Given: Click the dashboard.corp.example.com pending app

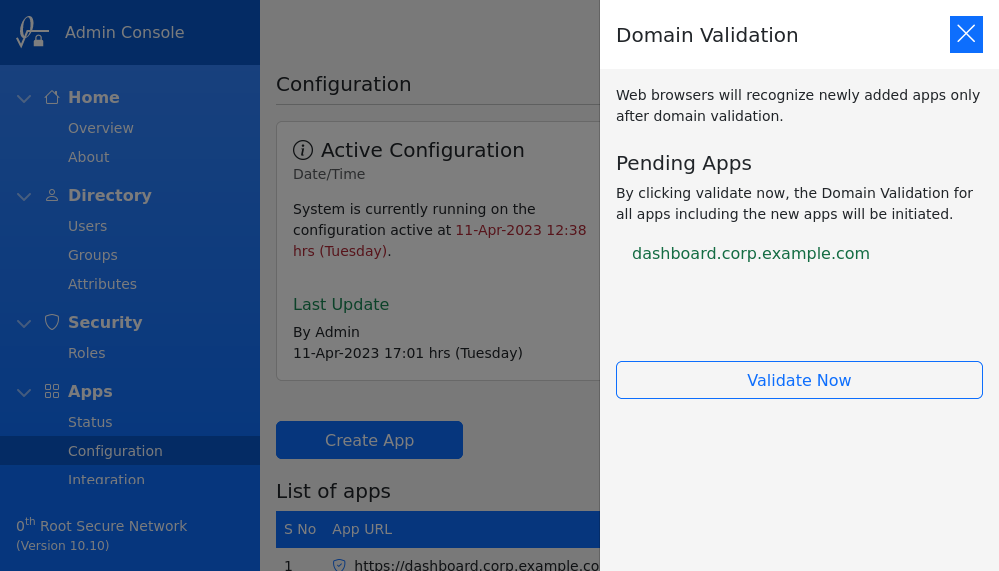Looking at the screenshot, I should click(x=750, y=253).
